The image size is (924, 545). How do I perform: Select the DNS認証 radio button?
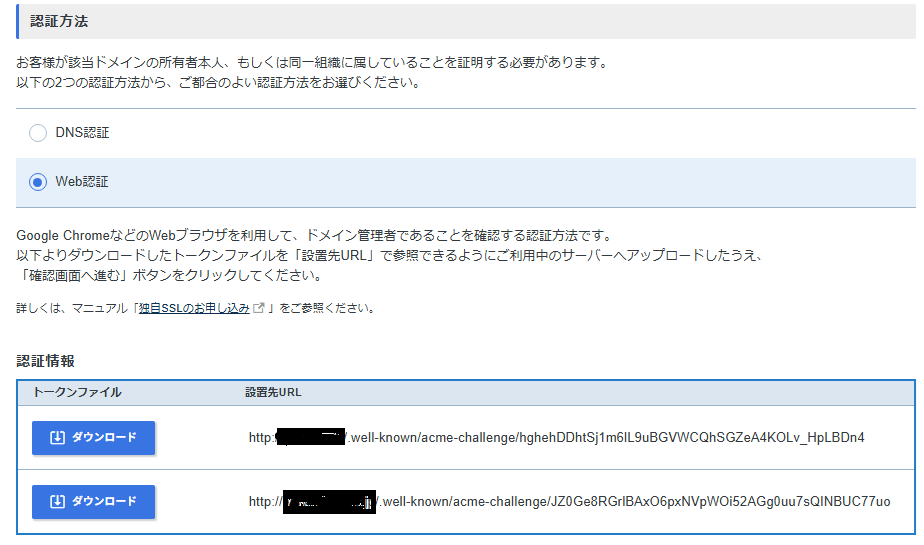pos(38,132)
